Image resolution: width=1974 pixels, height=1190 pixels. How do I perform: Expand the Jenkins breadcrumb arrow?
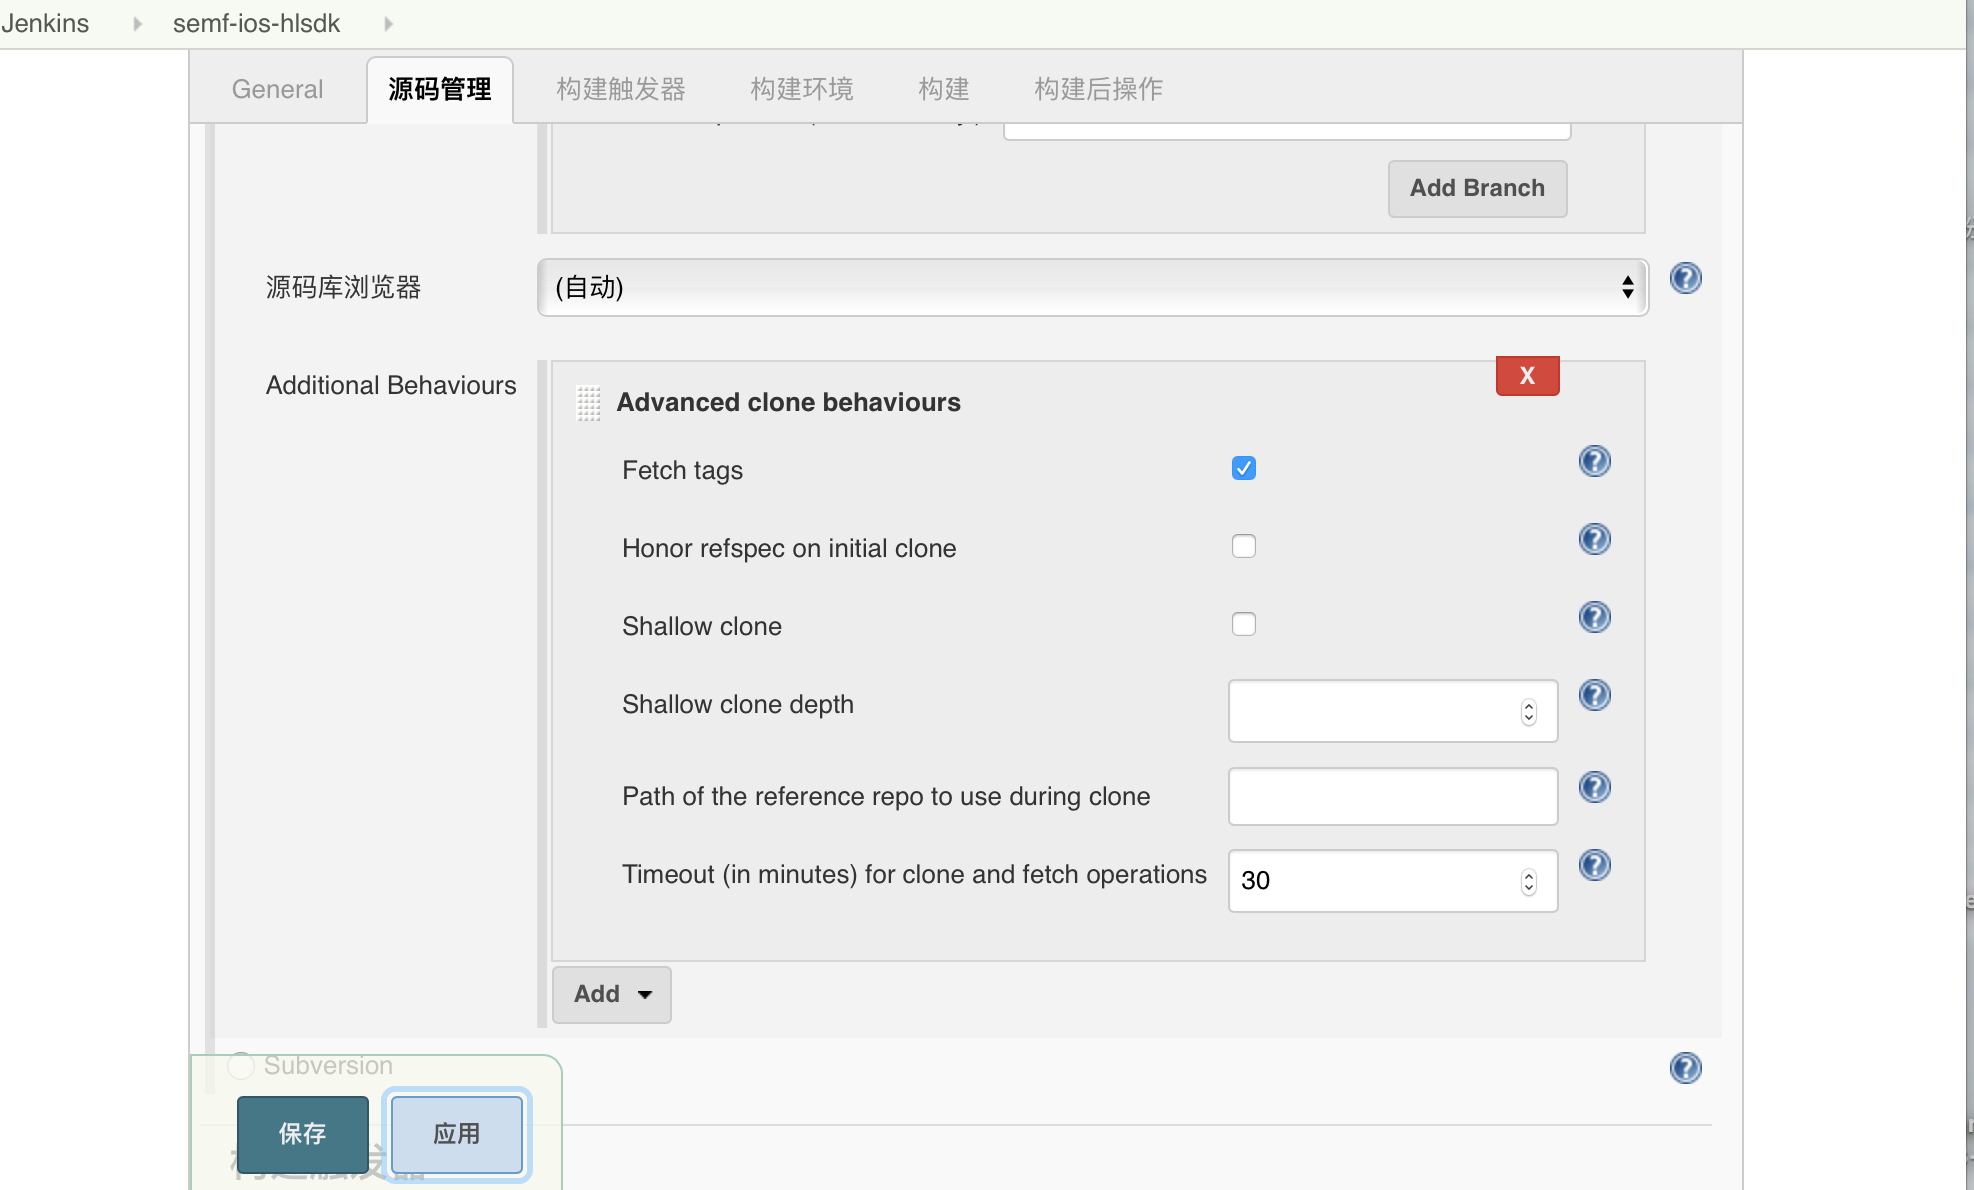click(137, 24)
